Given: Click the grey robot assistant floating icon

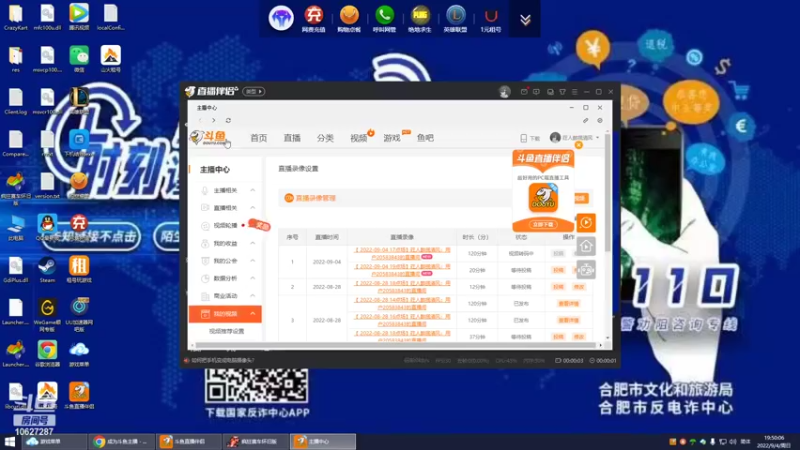Looking at the screenshot, I should pos(586,269).
